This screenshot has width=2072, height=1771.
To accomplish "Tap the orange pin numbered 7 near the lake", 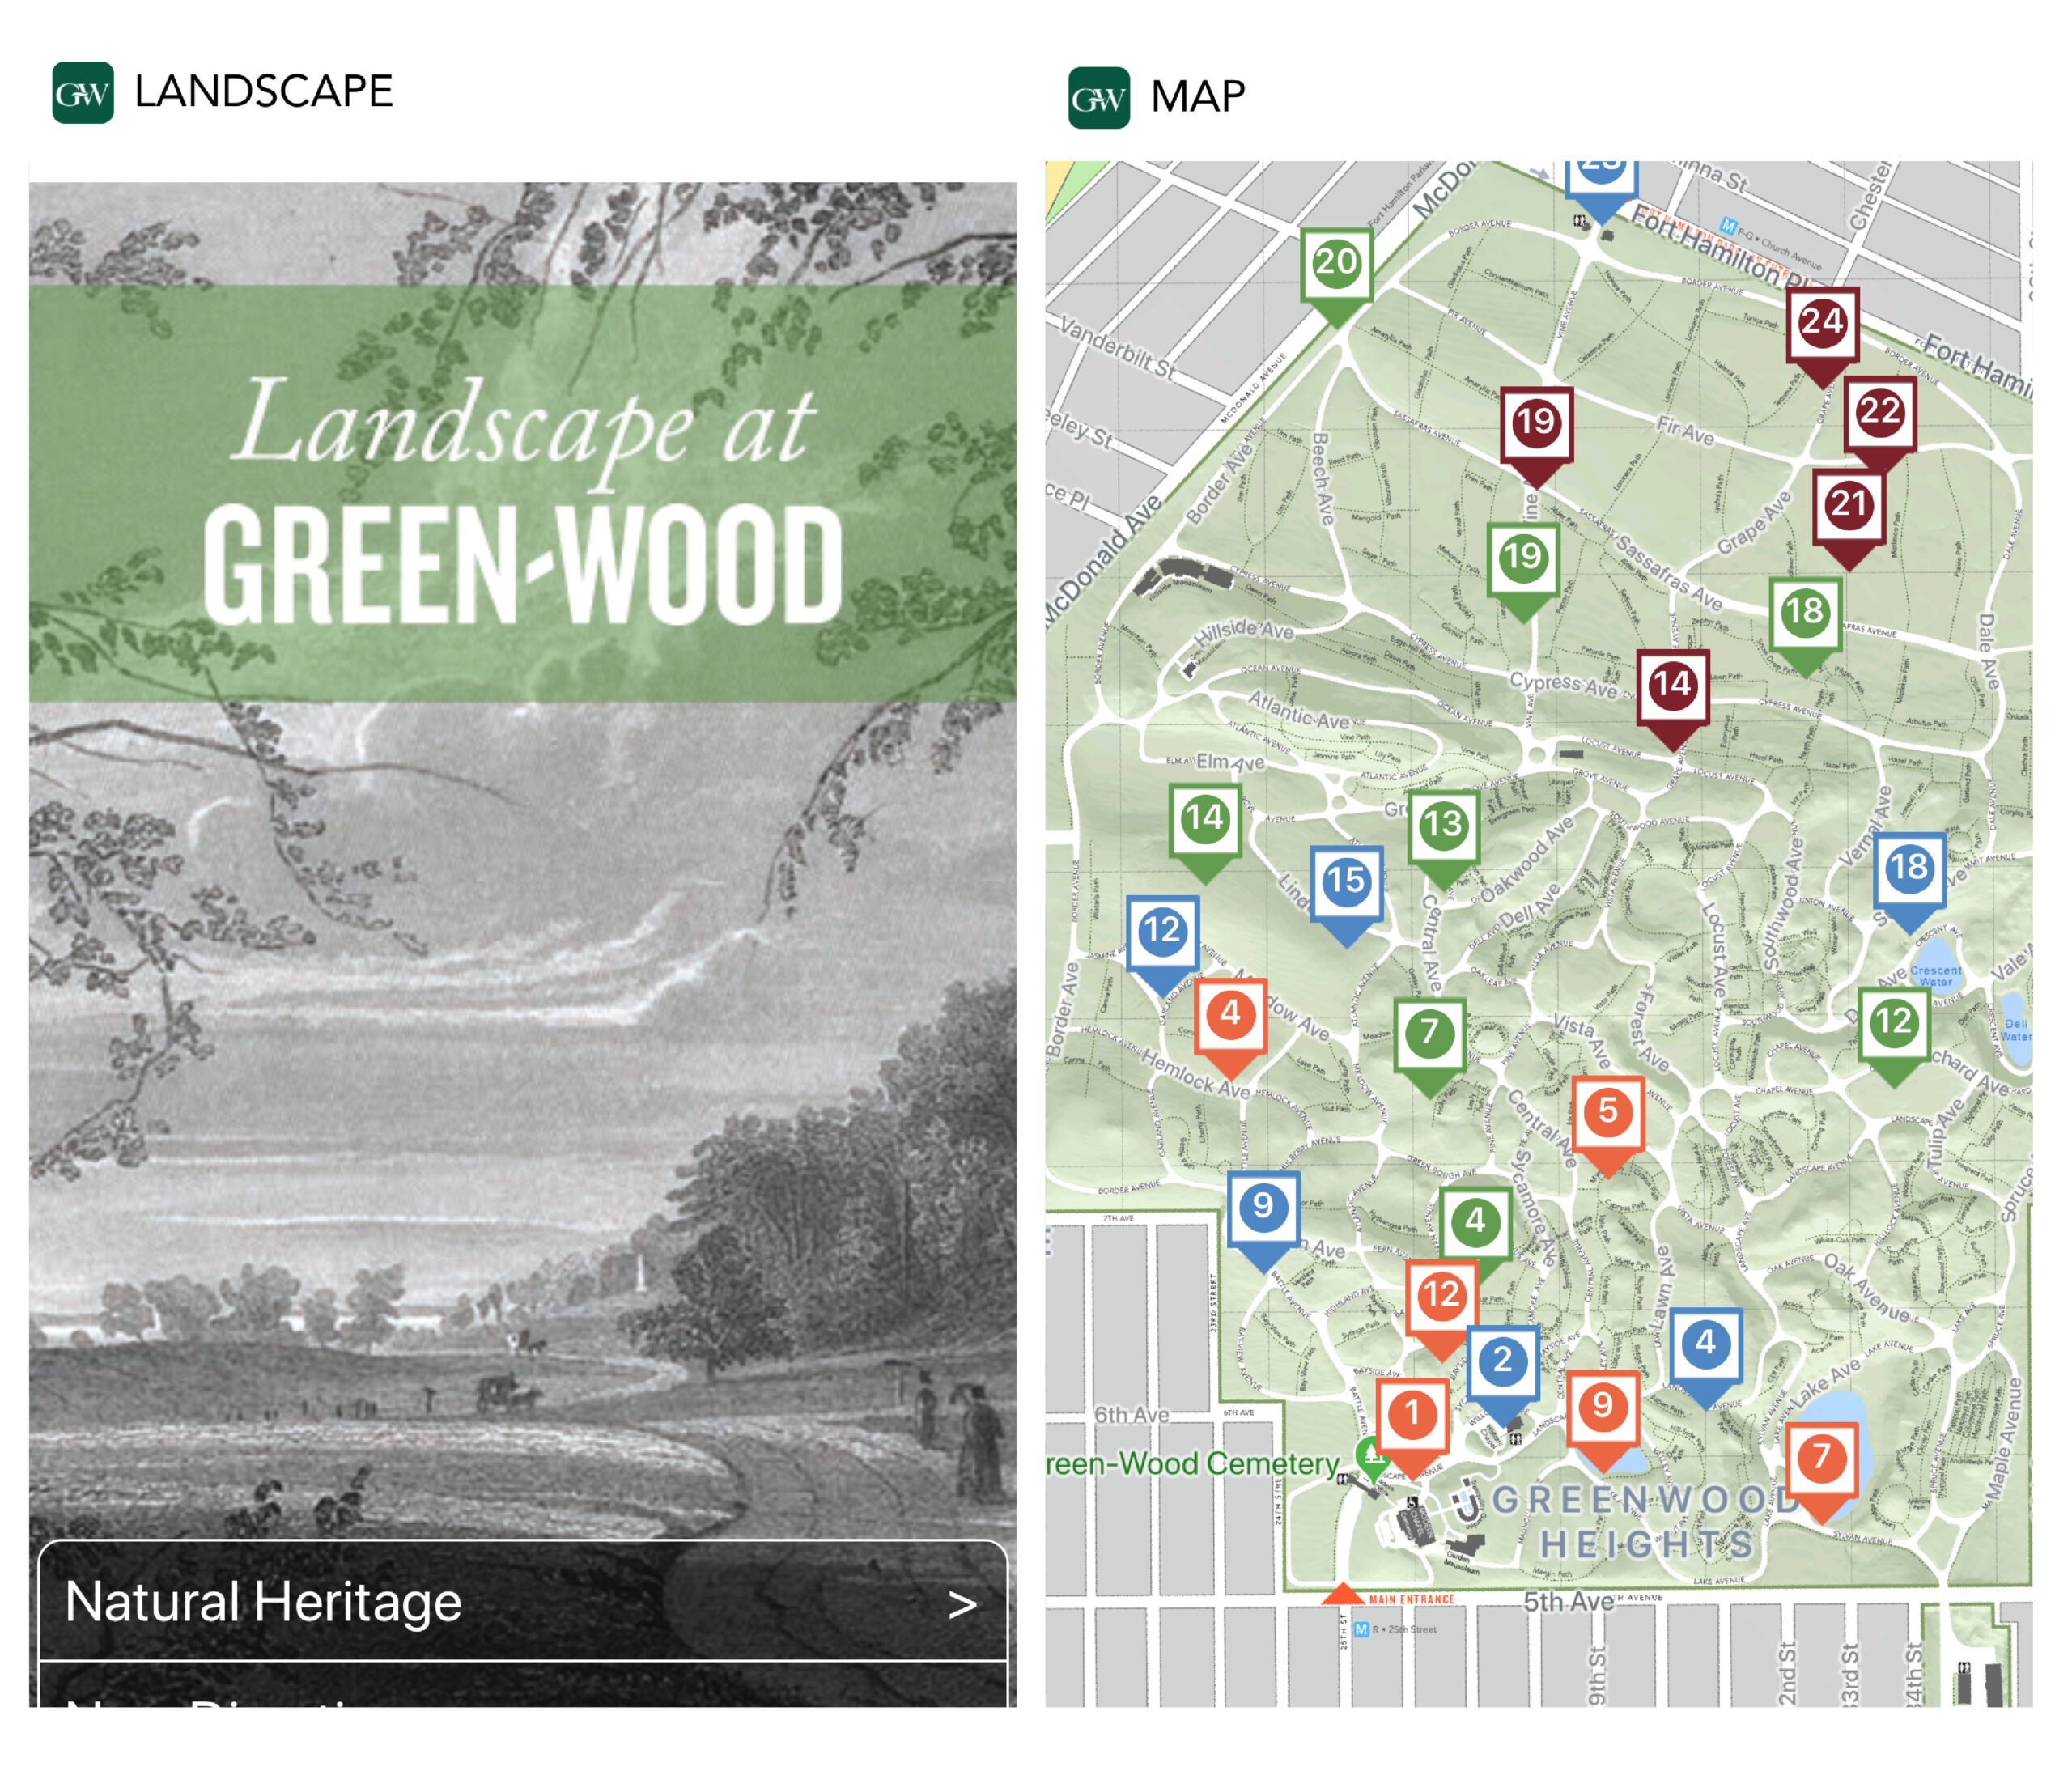I will 1820,1457.
